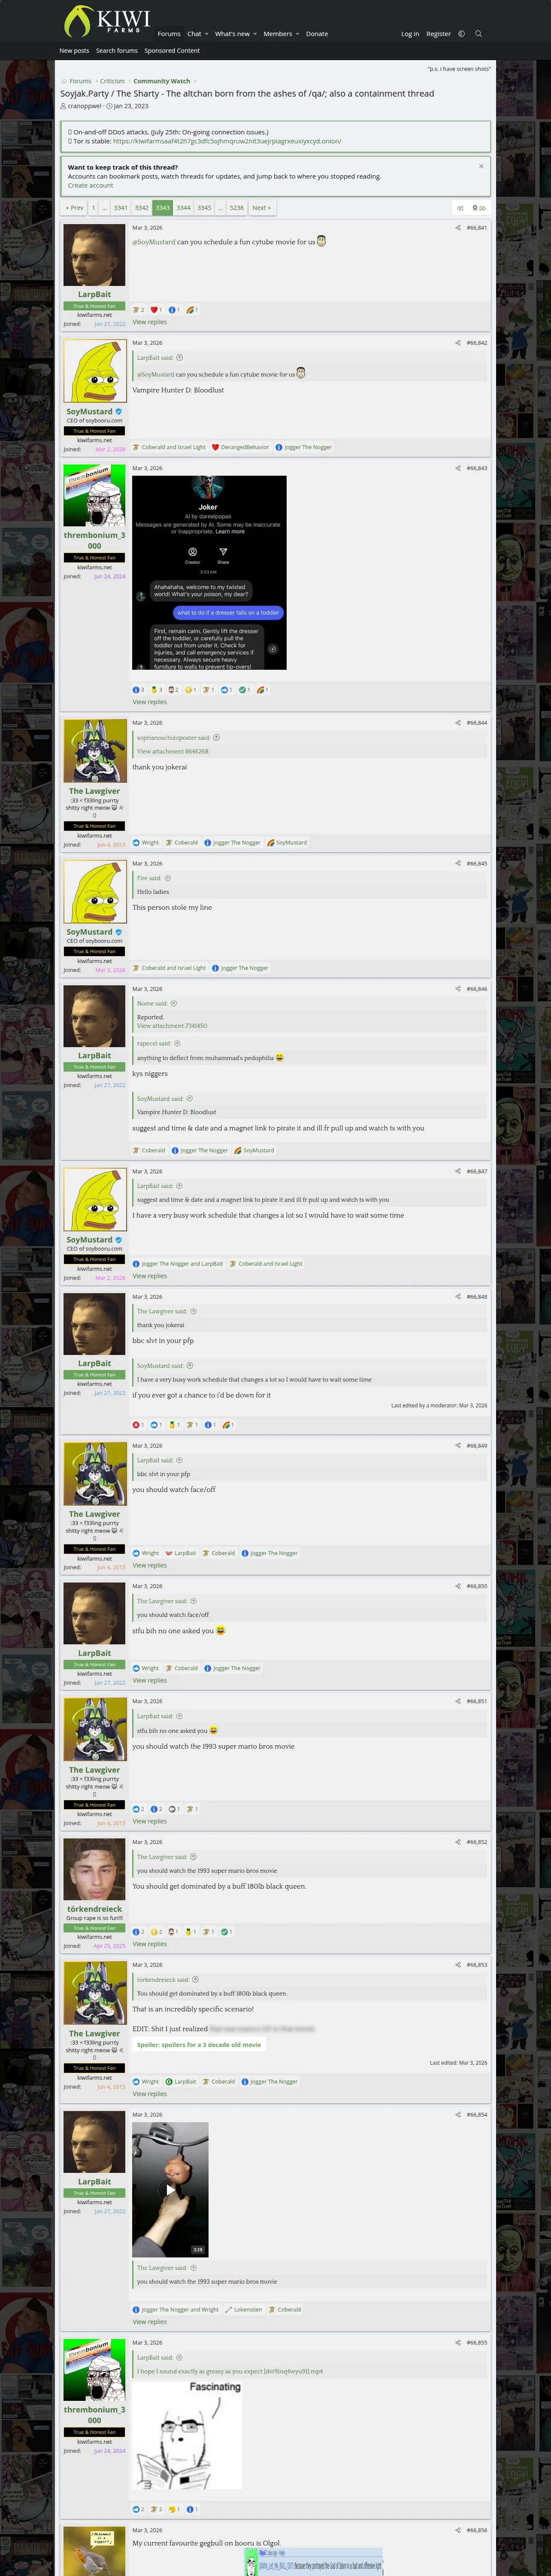
Task: Open the page-jump ellipsis before page 5236
Action: pyautogui.click(x=220, y=208)
